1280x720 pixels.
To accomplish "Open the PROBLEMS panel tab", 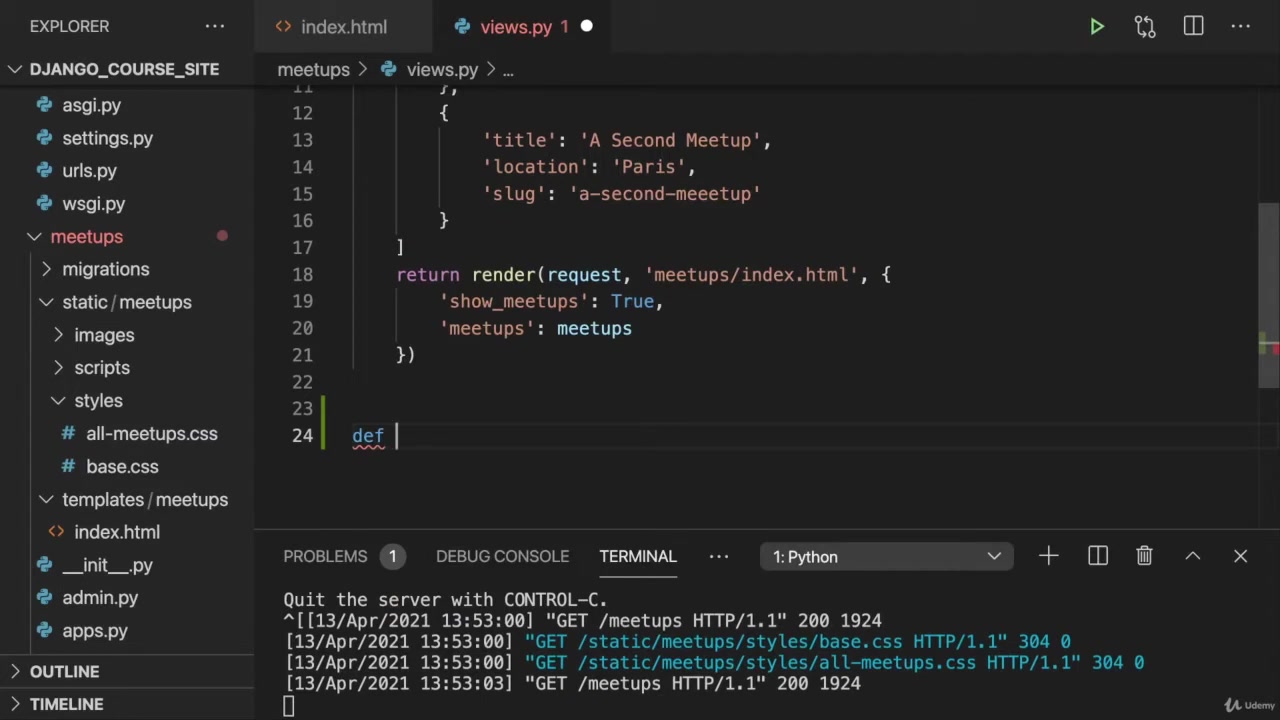I will click(325, 556).
